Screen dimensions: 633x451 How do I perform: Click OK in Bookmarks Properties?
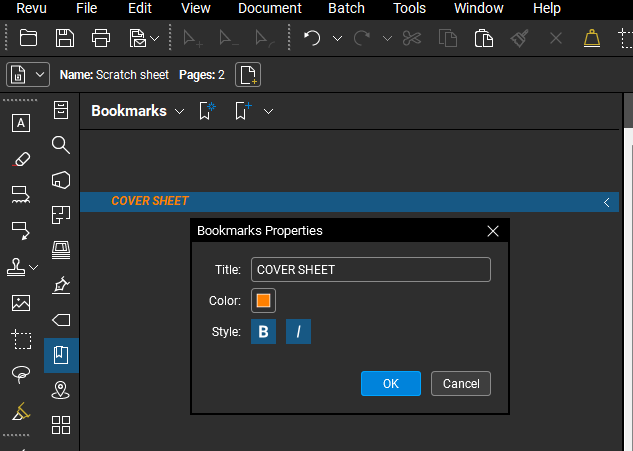(391, 384)
